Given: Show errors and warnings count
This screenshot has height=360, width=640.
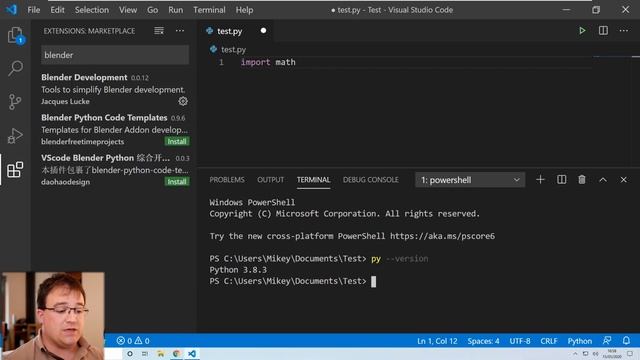Looking at the screenshot, I should point(133,340).
